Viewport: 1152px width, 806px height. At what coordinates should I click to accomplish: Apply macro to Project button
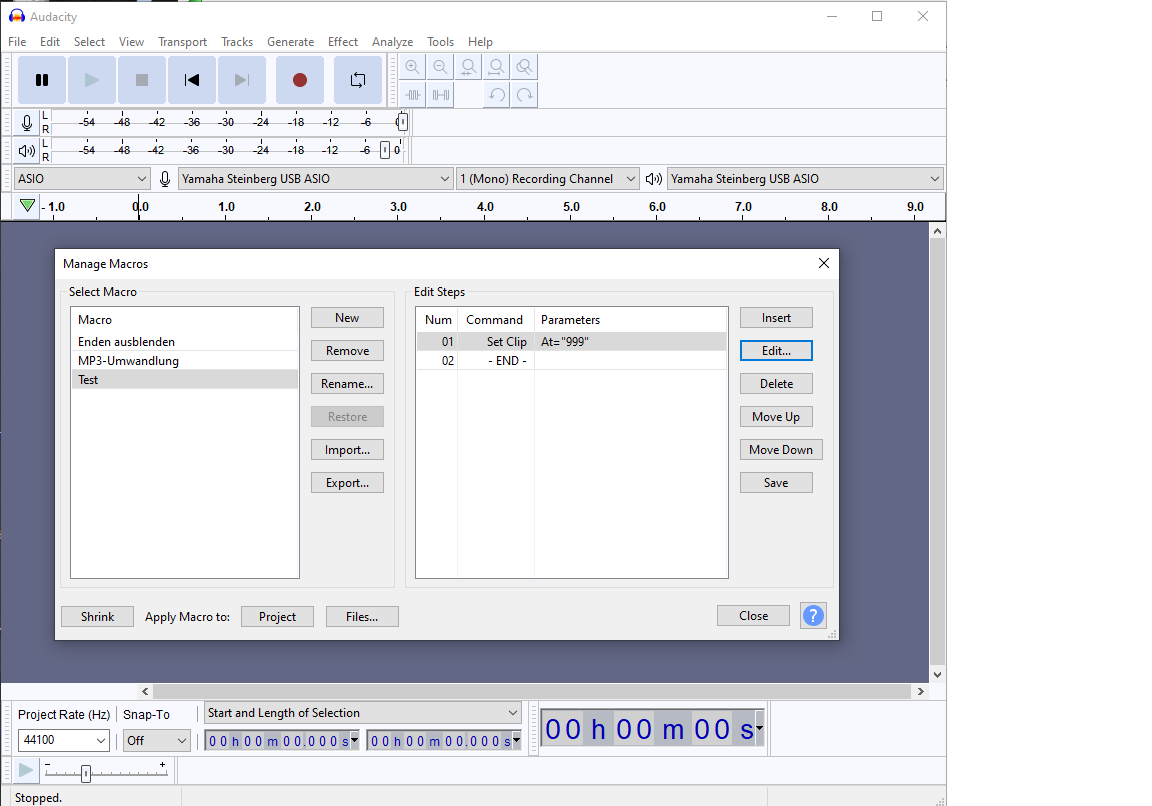click(278, 616)
